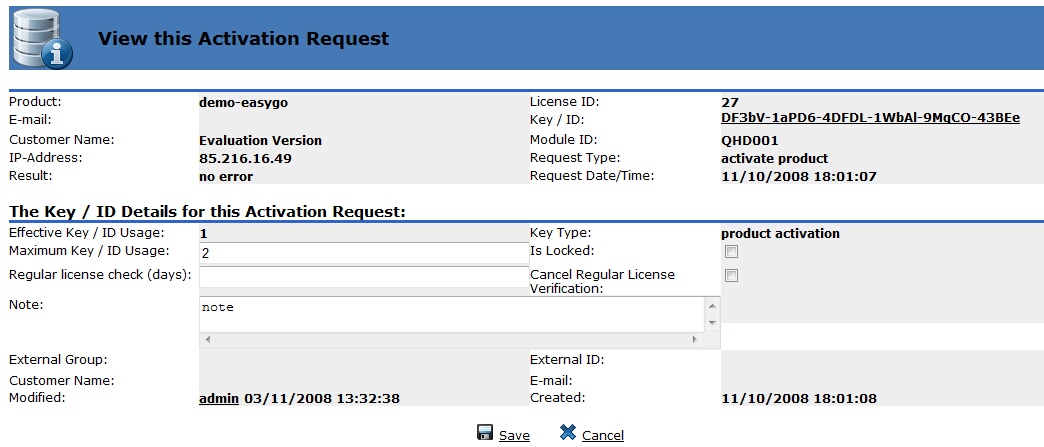
Task: Click the Regular license check days field
Action: click(363, 276)
